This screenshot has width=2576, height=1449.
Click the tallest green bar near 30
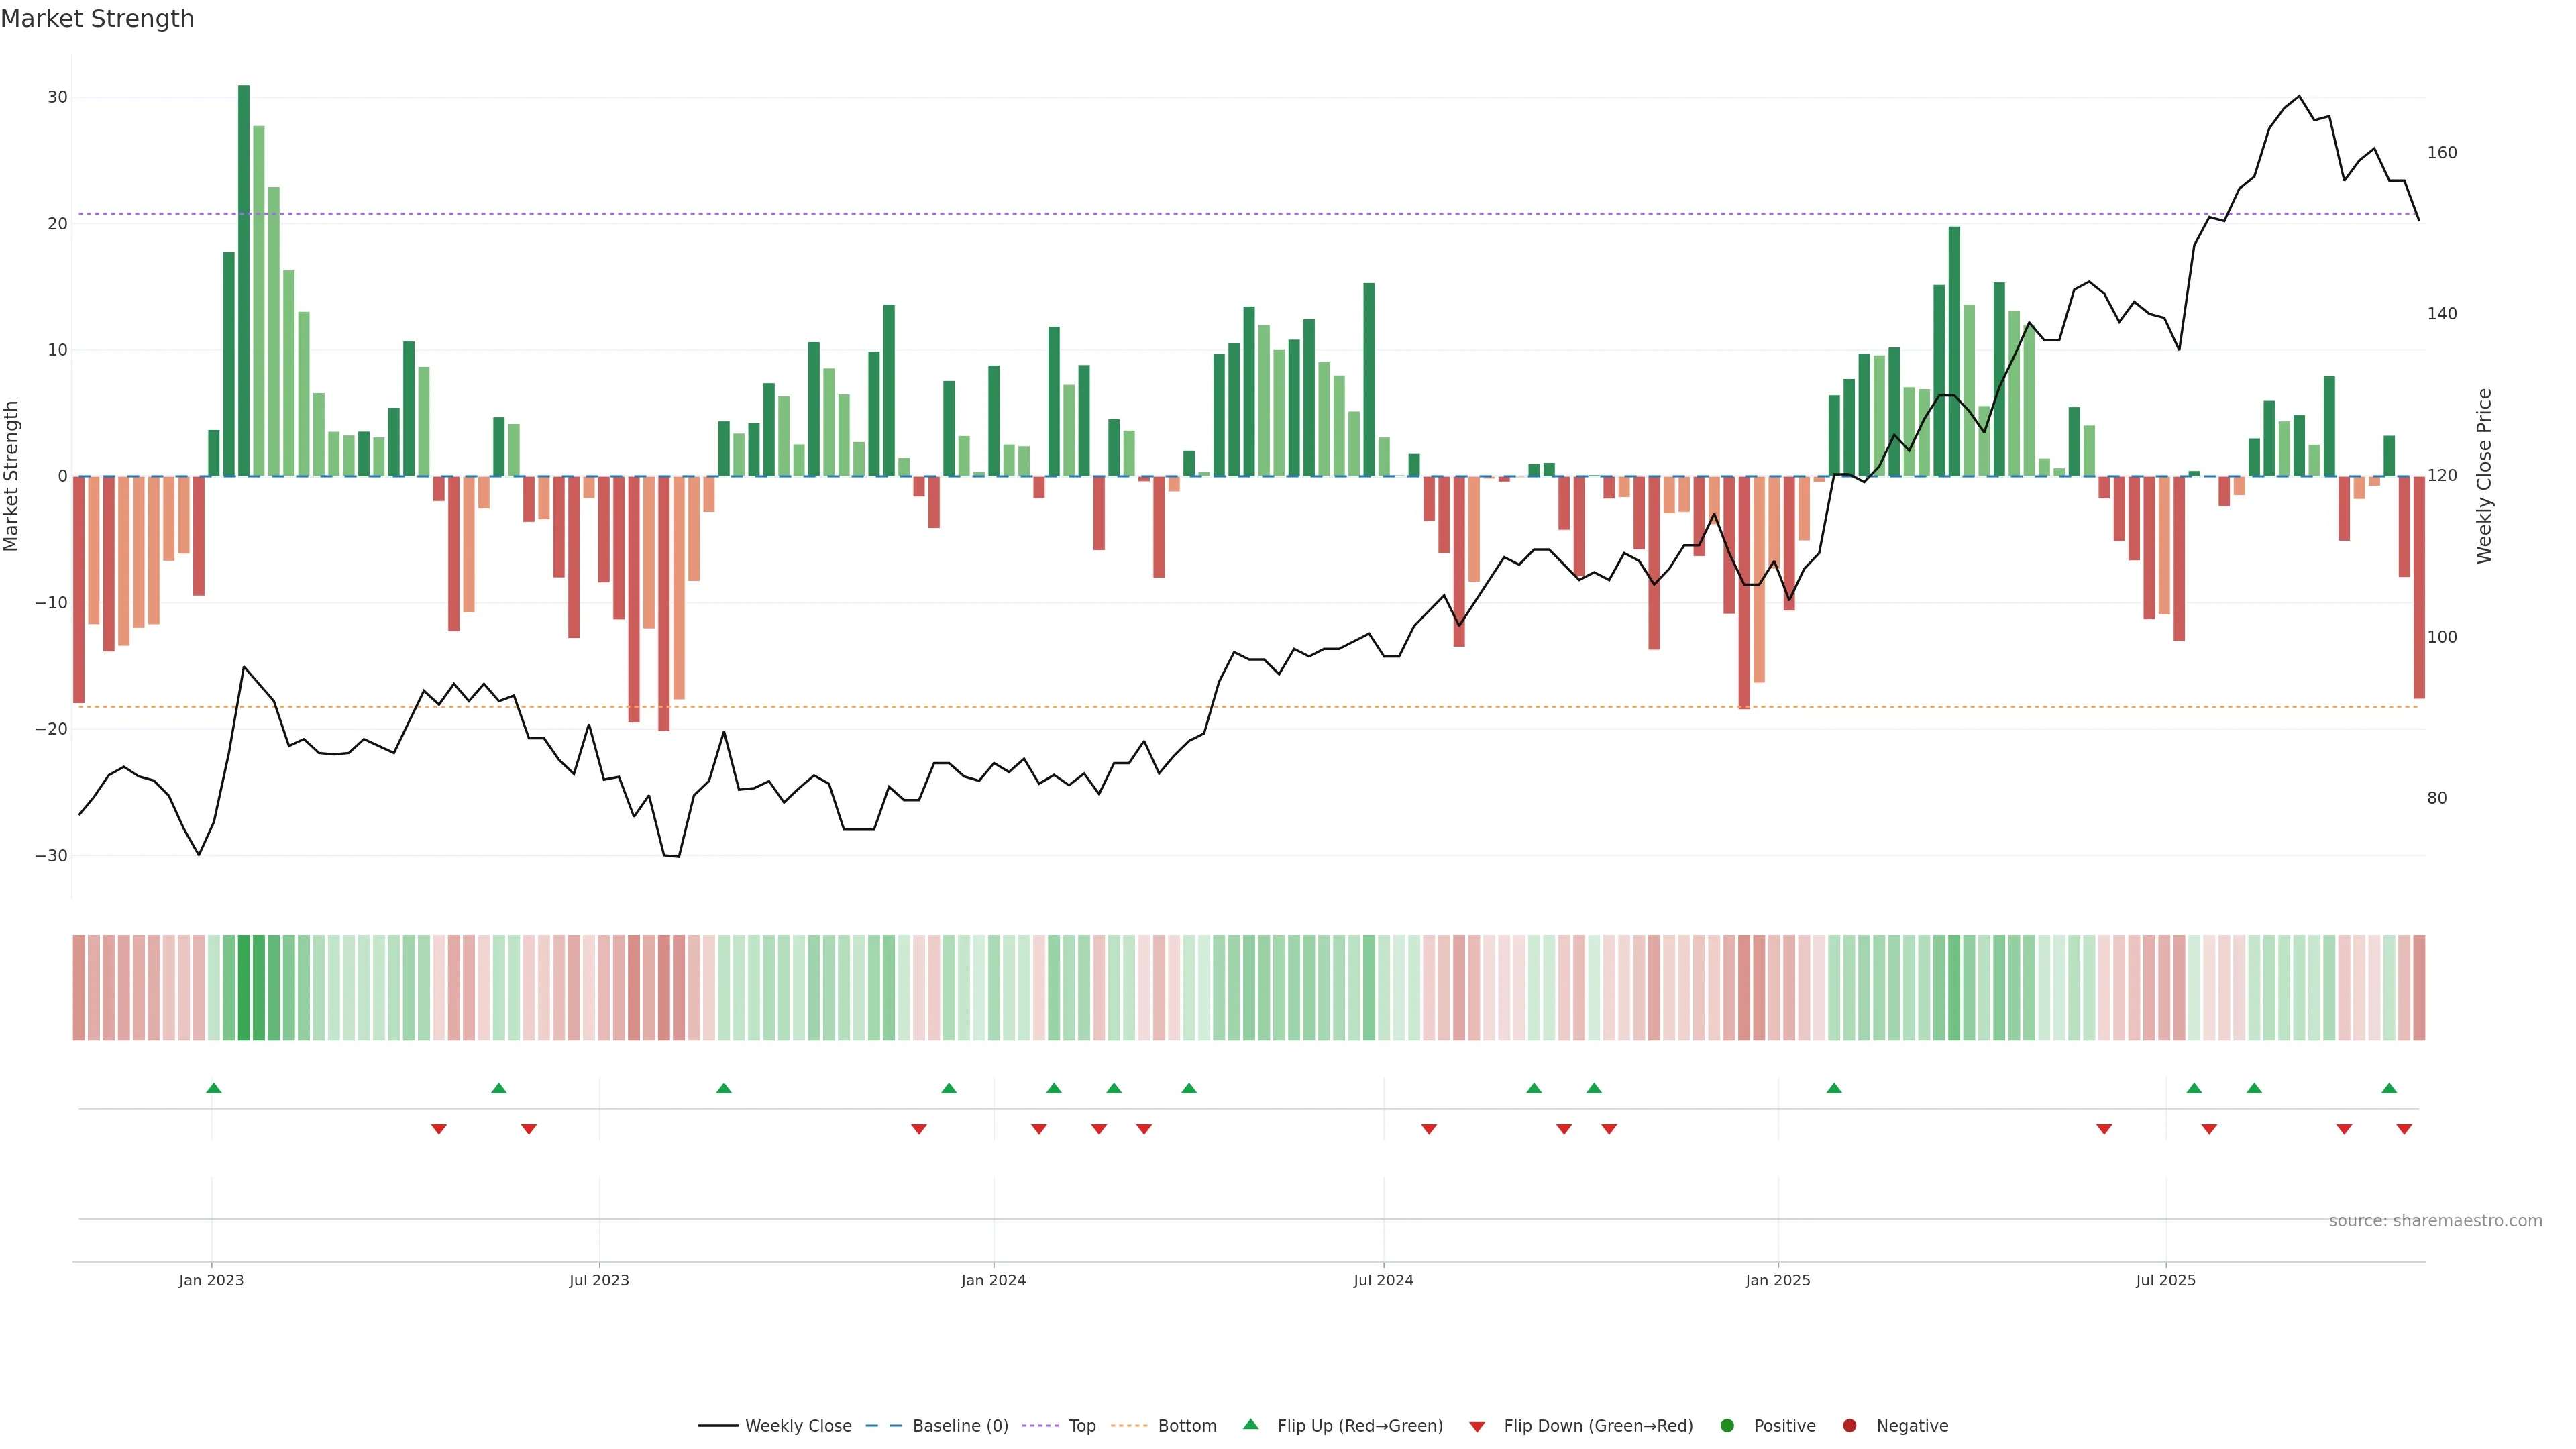click(244, 280)
